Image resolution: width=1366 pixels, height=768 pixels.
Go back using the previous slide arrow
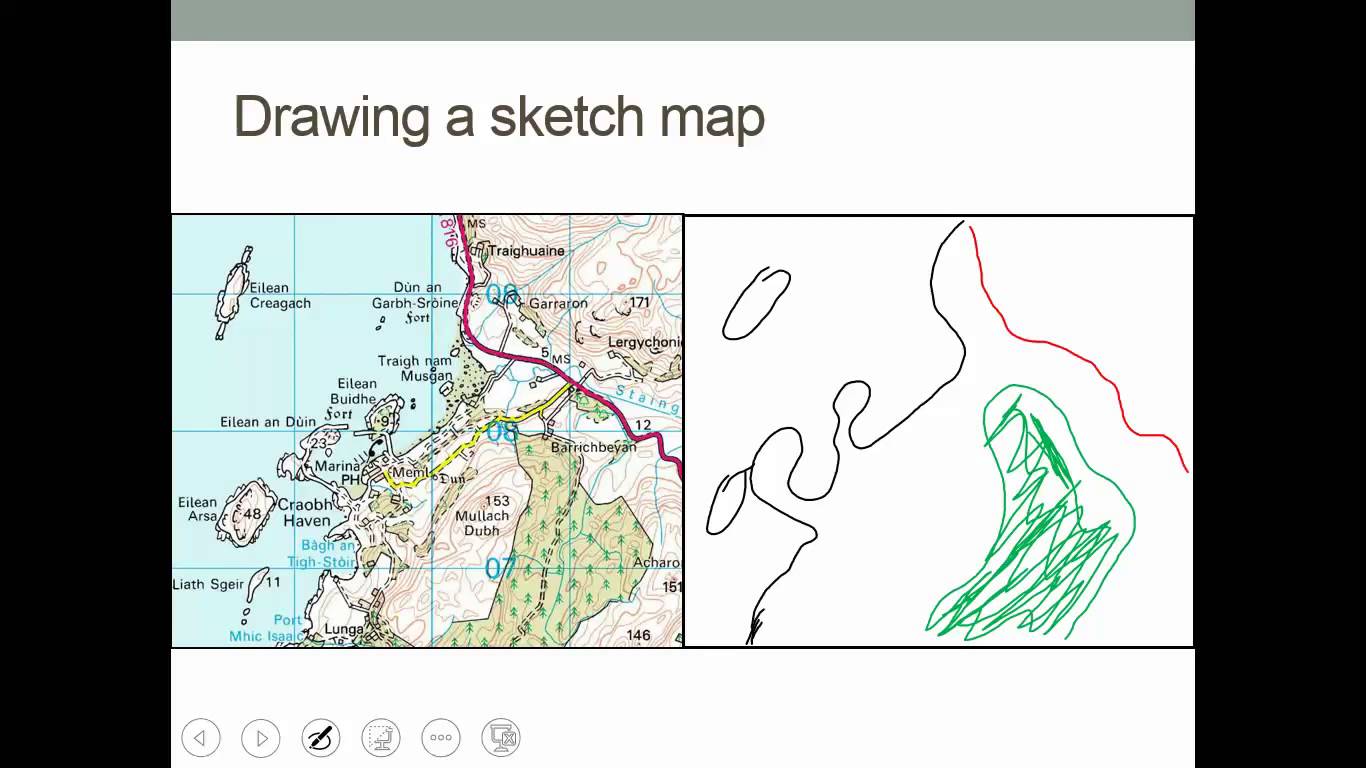coord(201,737)
